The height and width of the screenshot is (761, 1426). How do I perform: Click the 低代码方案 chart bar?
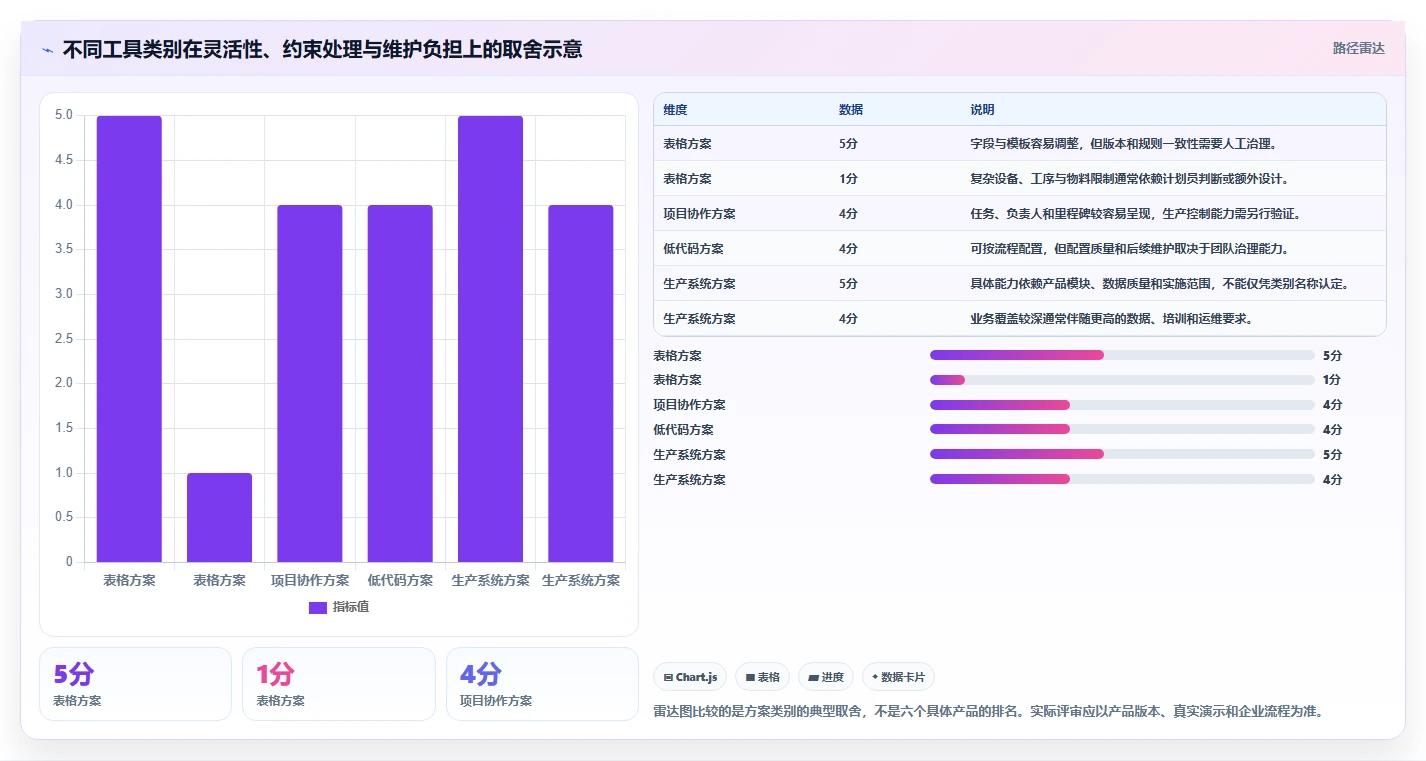[400, 383]
